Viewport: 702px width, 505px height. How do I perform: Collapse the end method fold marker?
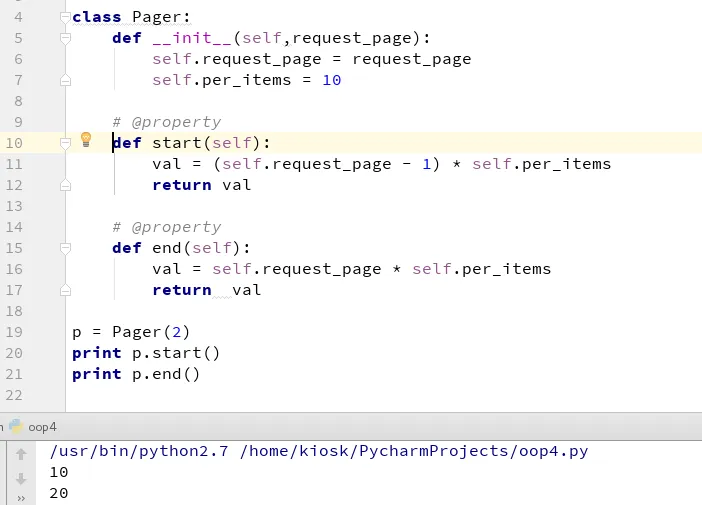(65, 248)
